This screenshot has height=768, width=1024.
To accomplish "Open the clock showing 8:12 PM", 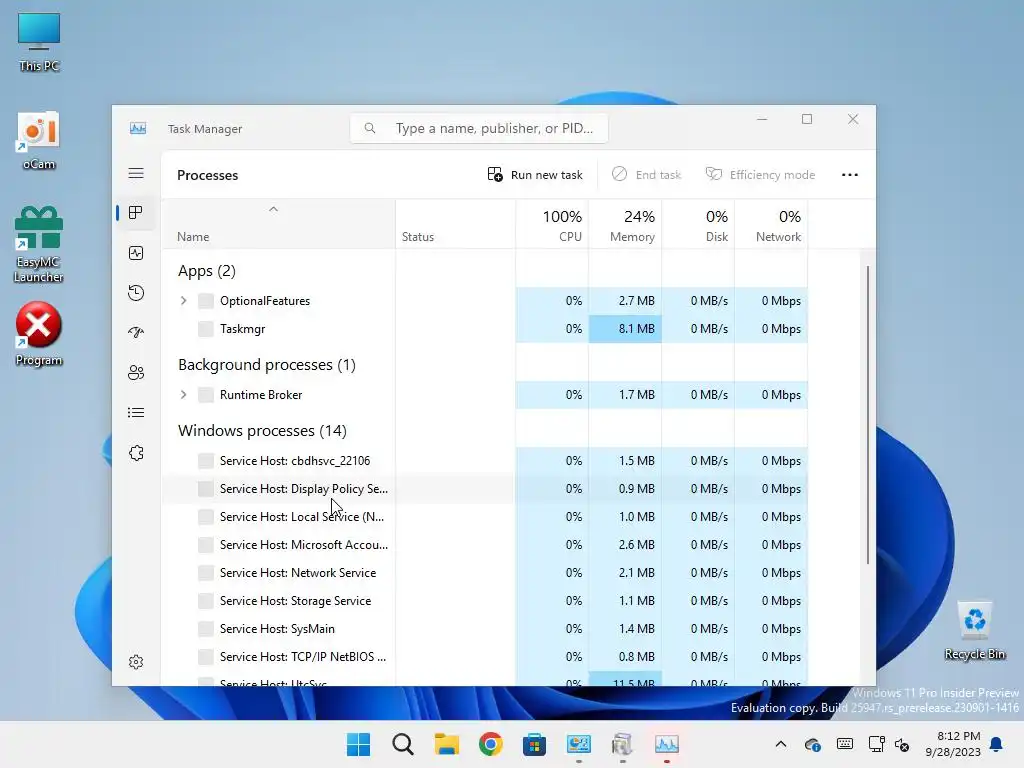I will [x=953, y=744].
